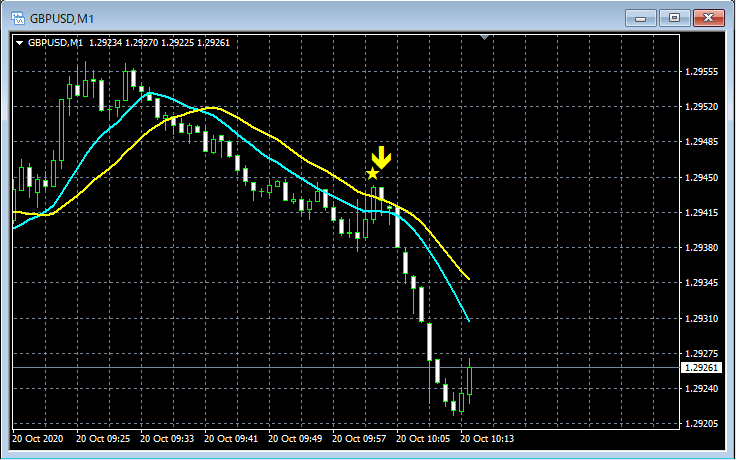Click the 1.29485 price scale label
The image size is (737, 460).
click(702, 142)
